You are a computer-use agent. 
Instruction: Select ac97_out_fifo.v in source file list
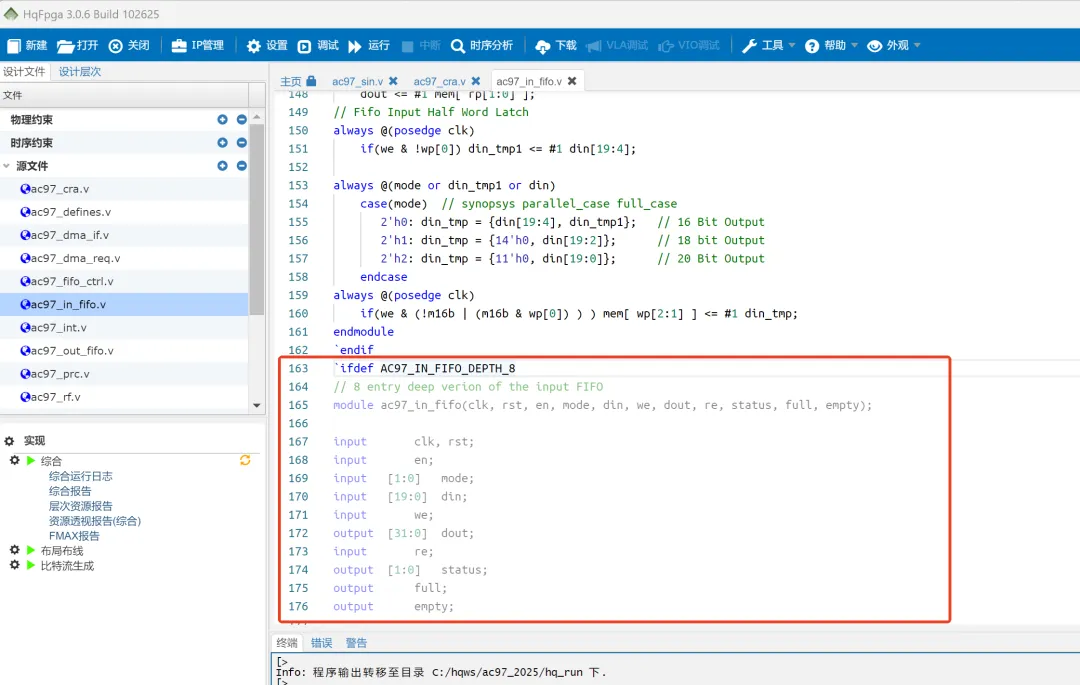point(71,351)
